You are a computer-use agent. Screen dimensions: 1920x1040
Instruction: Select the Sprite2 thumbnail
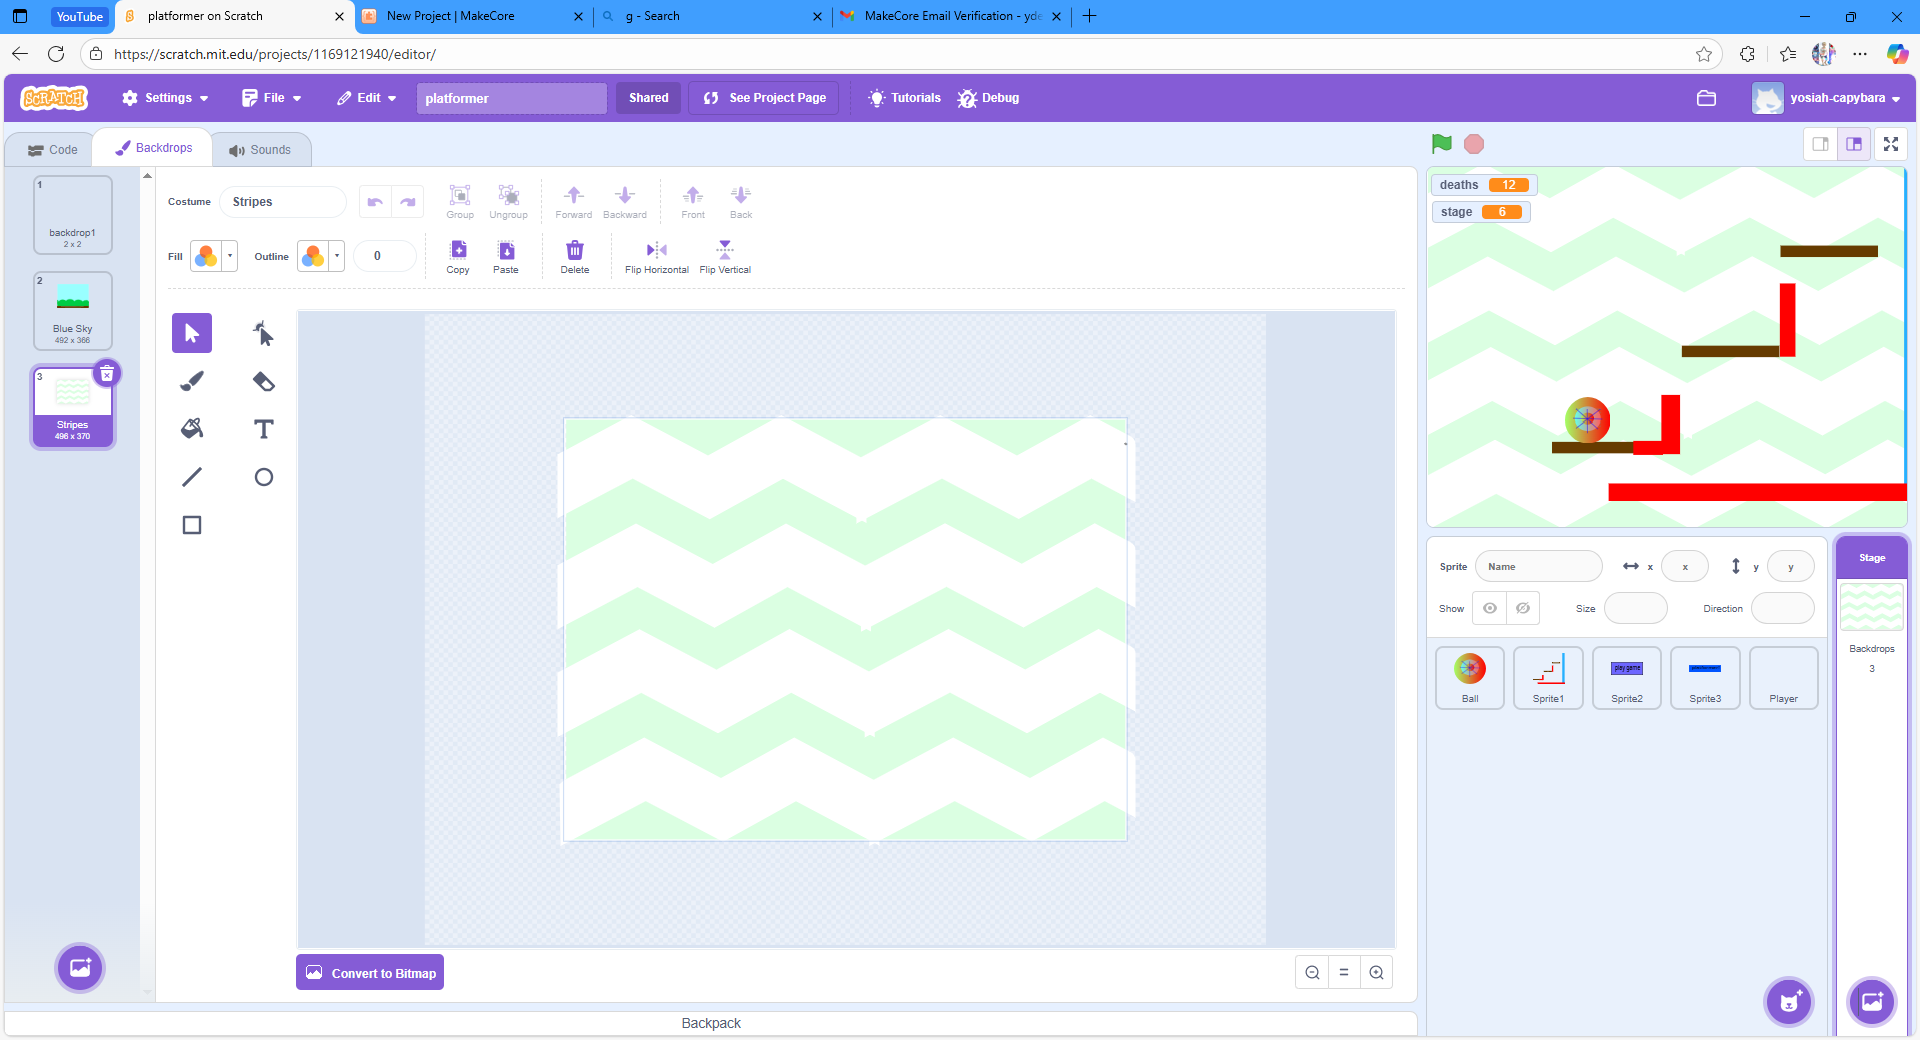tap(1627, 678)
